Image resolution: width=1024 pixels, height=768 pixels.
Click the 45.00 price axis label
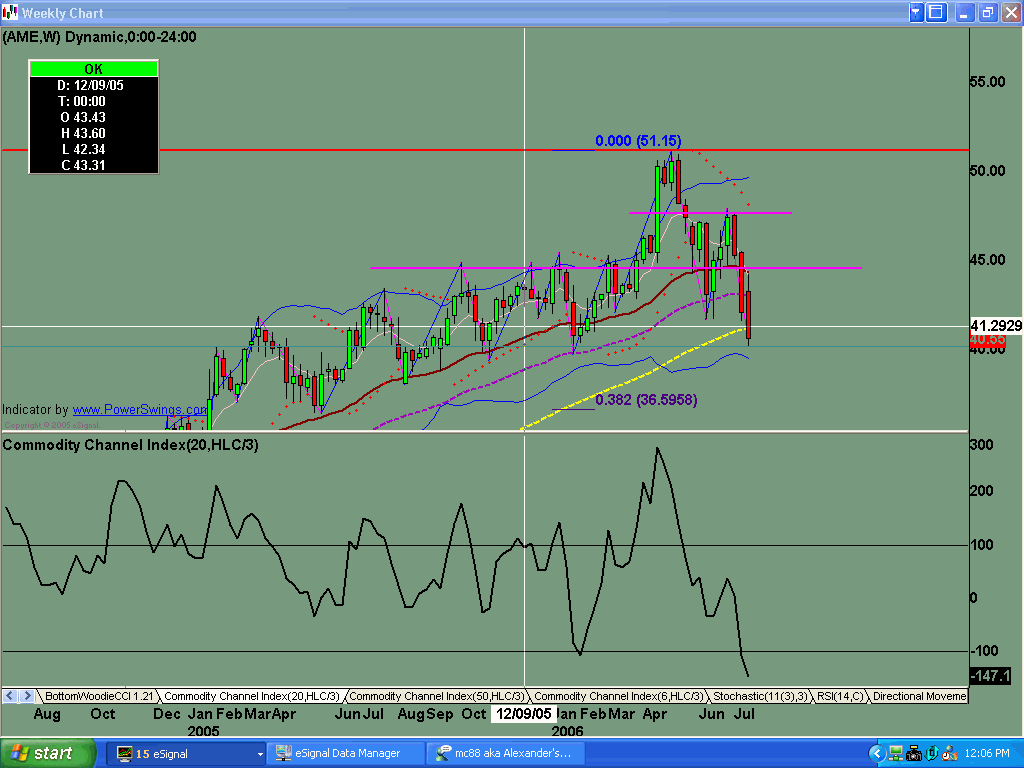click(x=987, y=260)
